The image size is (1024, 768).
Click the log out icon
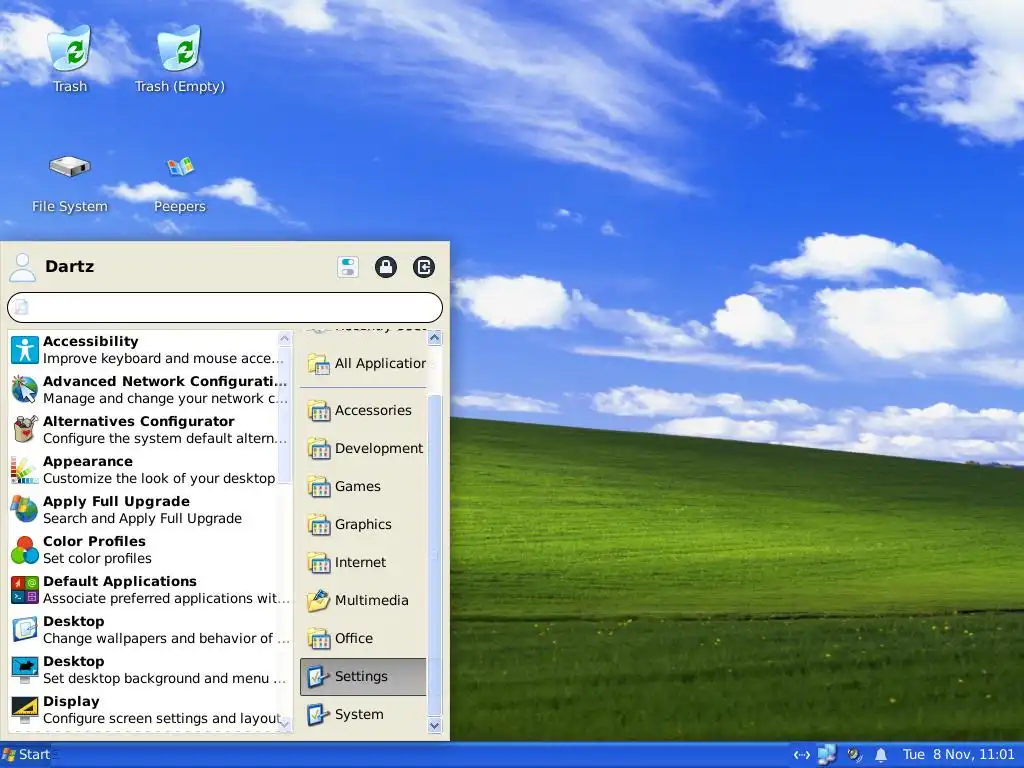coord(424,267)
